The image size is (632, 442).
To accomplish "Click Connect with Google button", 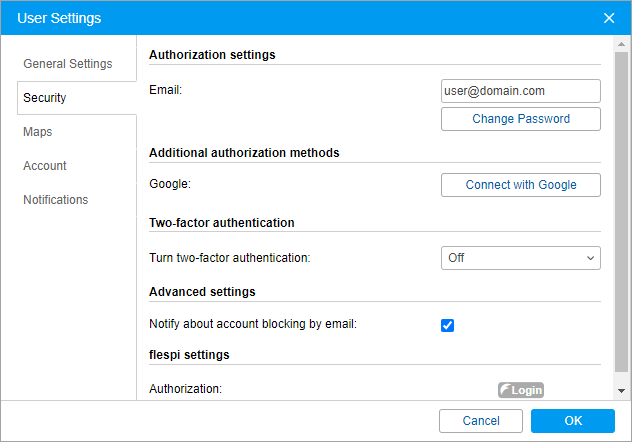I will pos(520,185).
